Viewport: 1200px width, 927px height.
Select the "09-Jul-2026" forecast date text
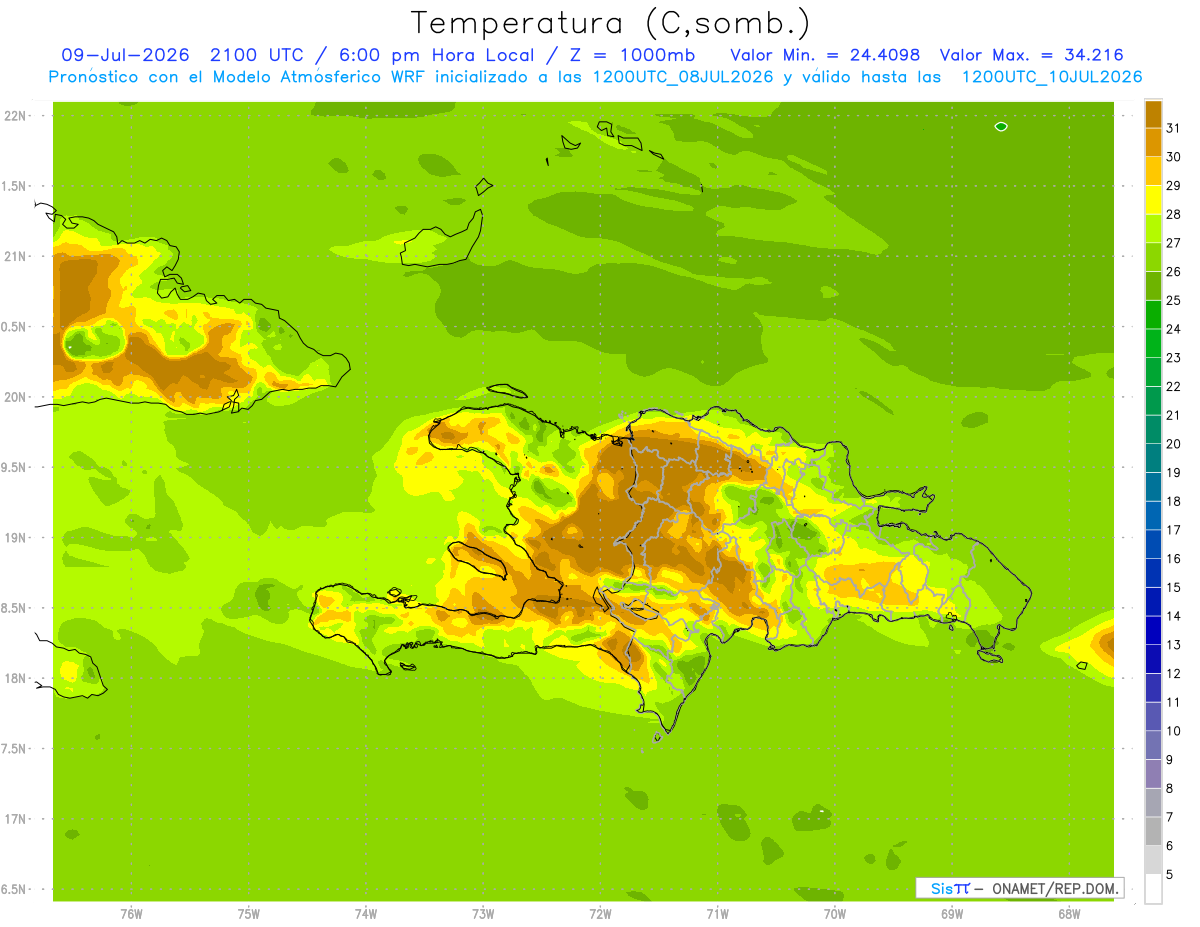(126, 55)
